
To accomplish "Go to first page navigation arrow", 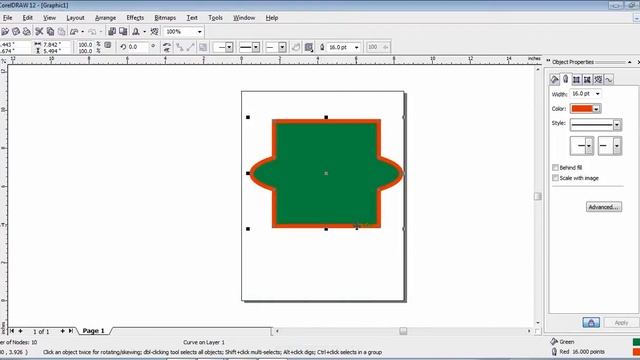I will (12, 331).
